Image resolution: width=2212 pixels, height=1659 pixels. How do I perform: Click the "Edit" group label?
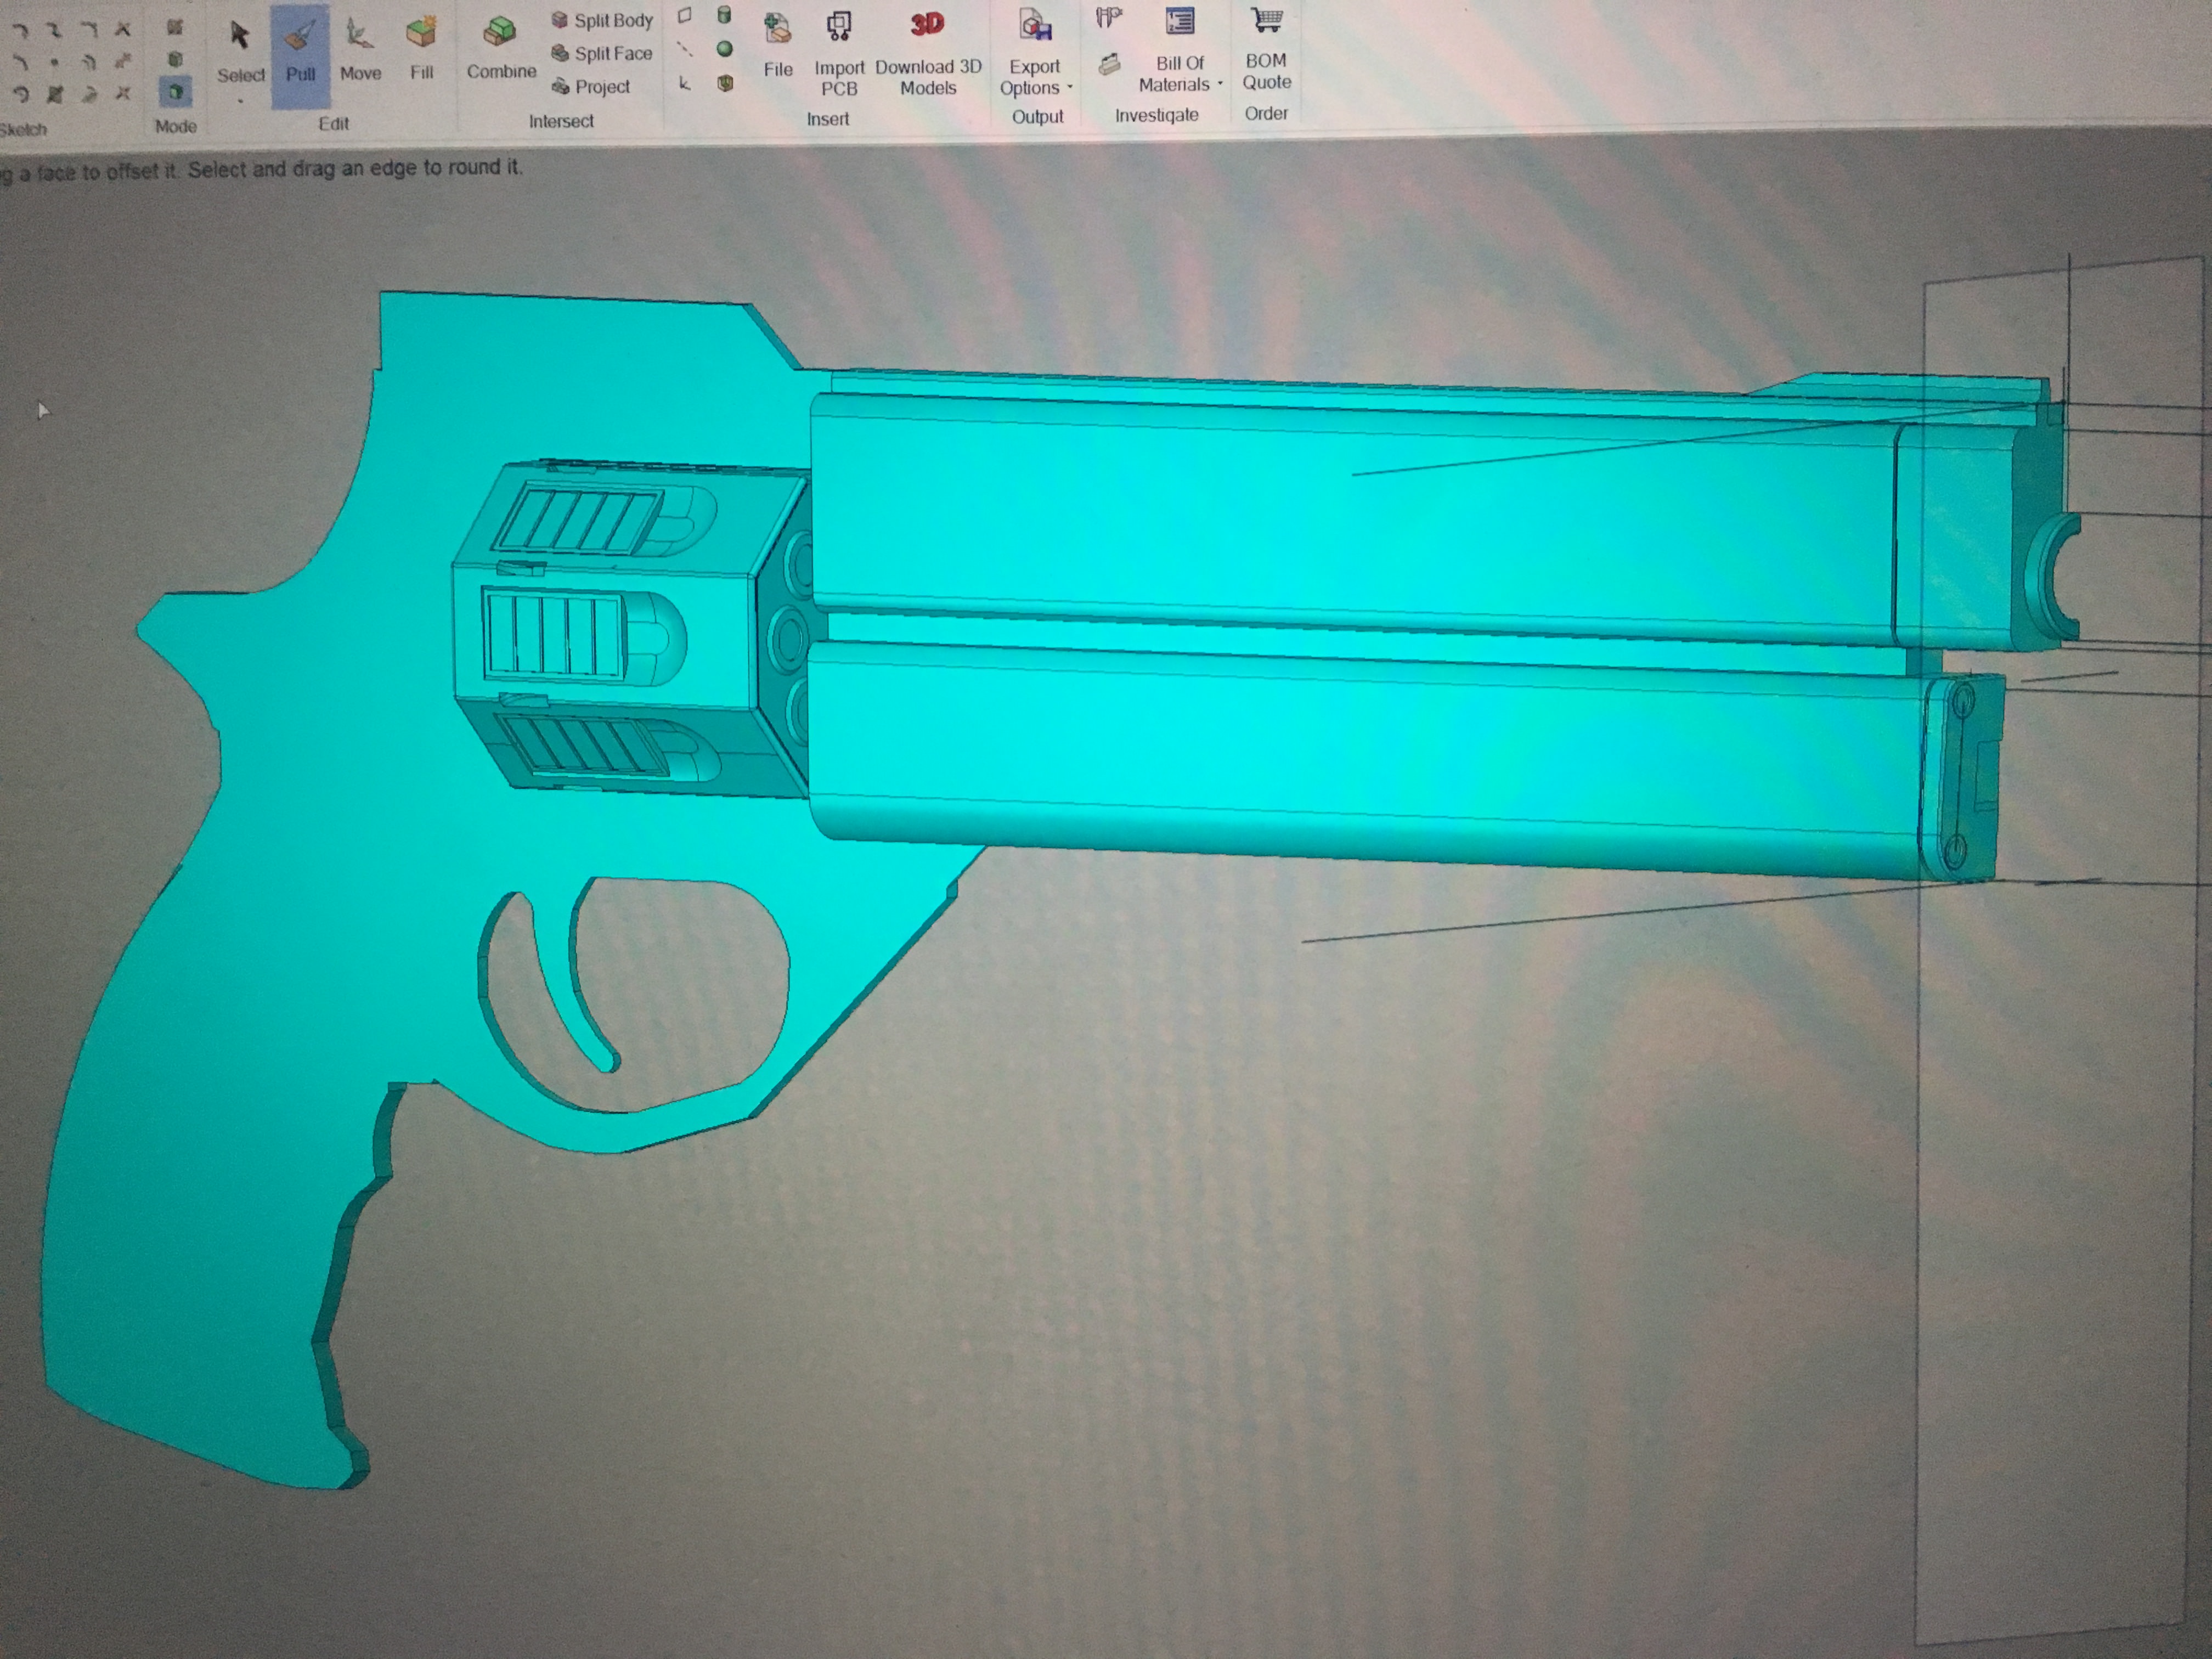point(333,123)
